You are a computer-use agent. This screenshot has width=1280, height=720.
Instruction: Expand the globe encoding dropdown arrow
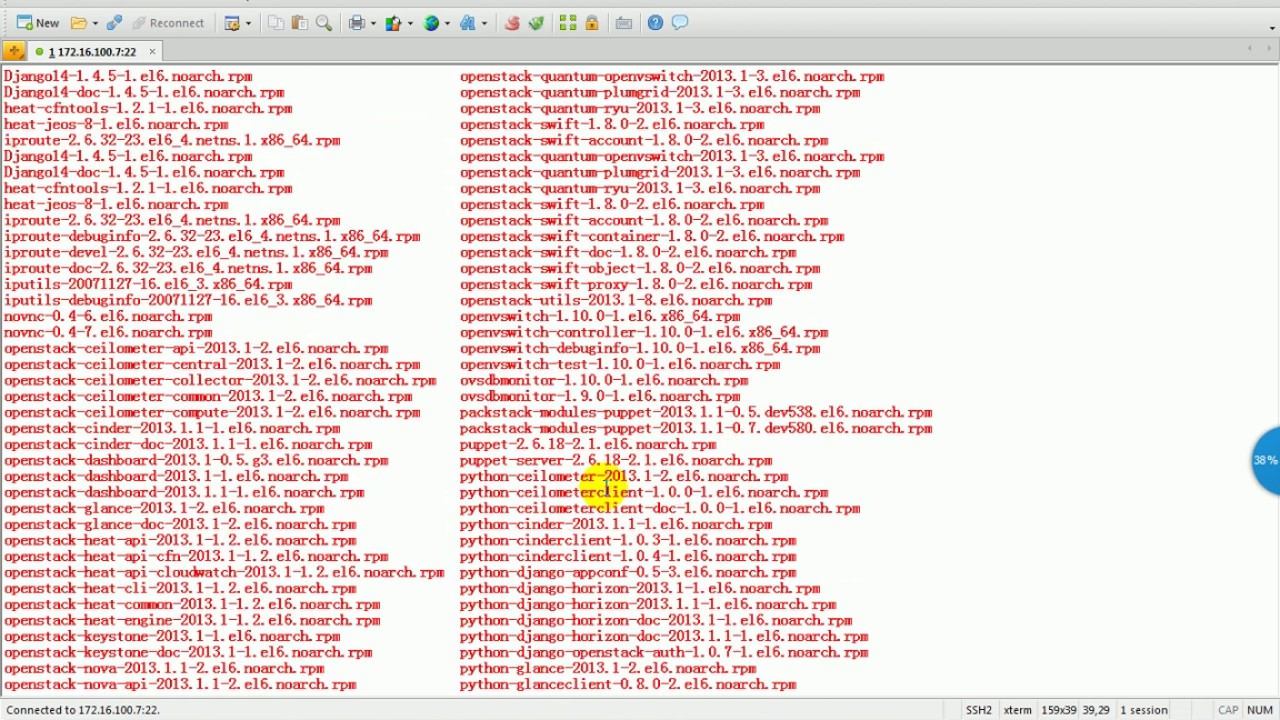[447, 22]
